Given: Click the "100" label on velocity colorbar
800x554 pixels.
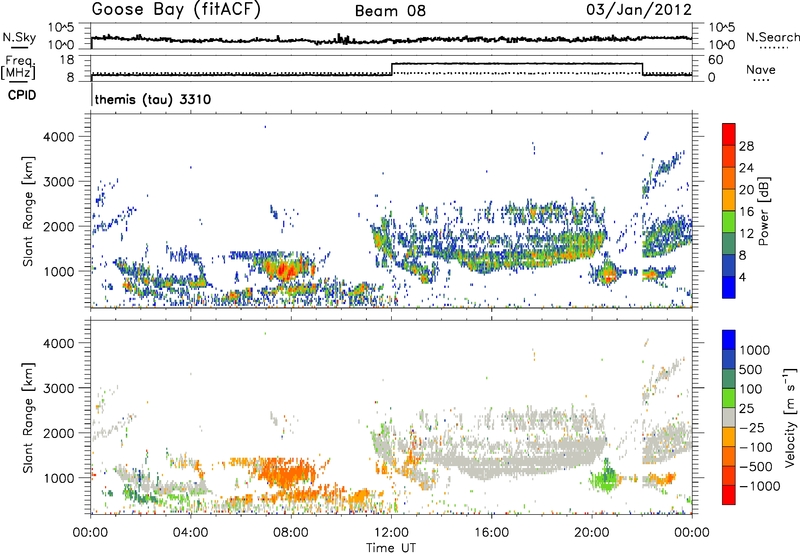Looking at the screenshot, I should 751,389.
